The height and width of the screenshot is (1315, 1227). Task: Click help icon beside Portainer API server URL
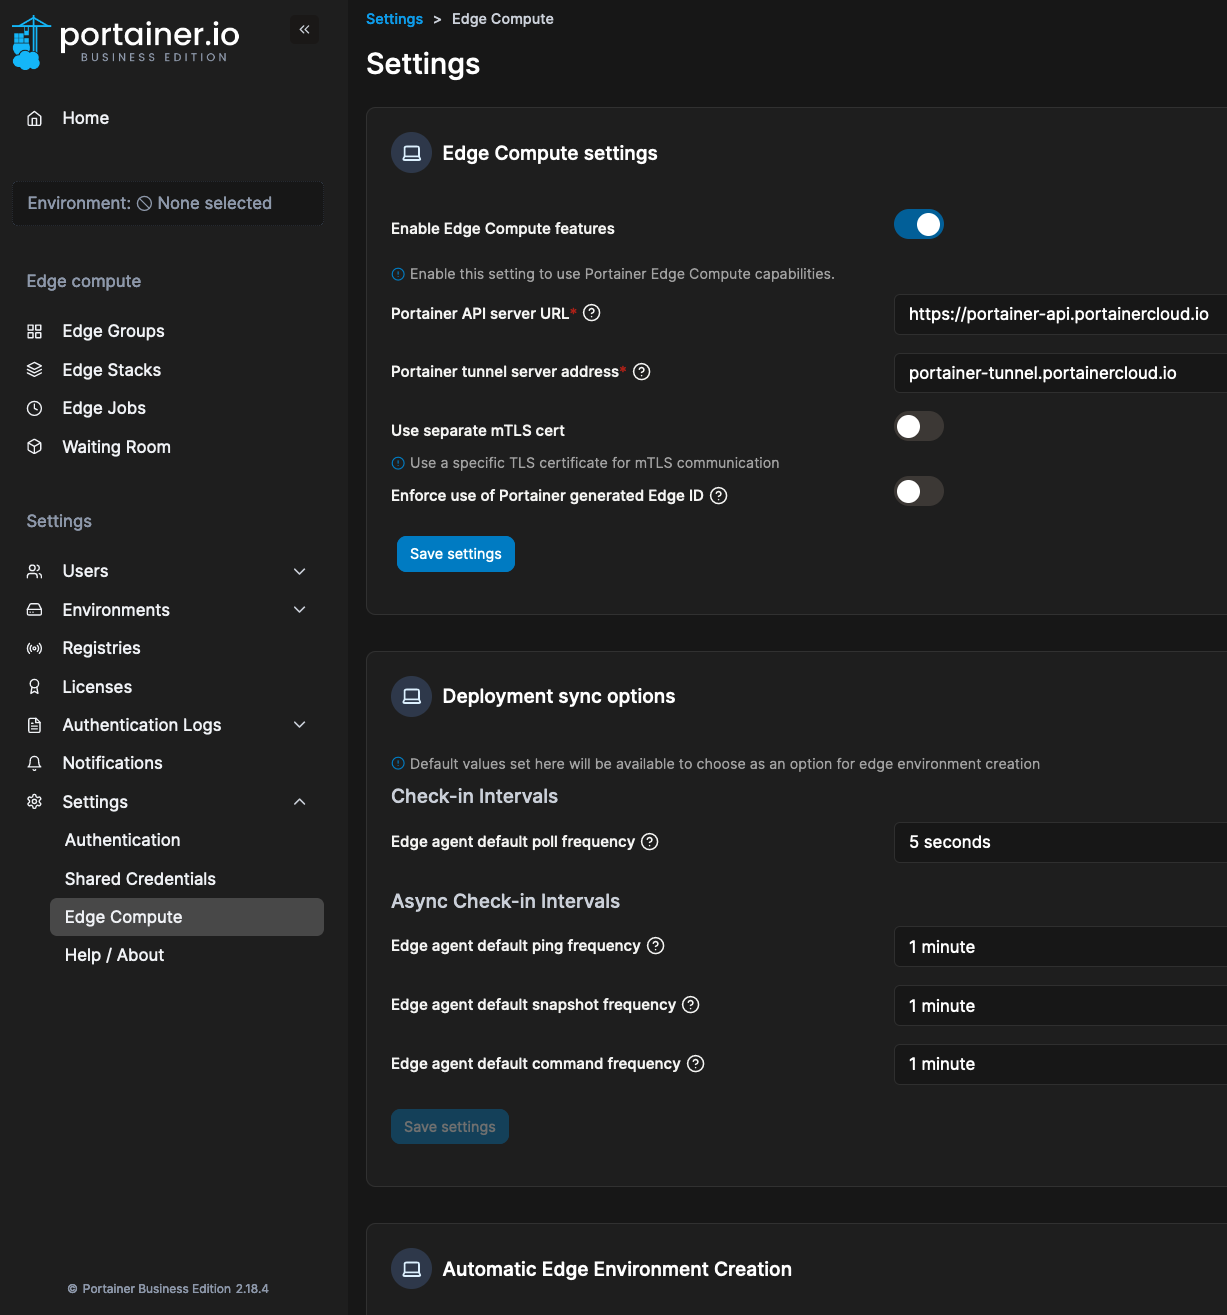tap(592, 313)
